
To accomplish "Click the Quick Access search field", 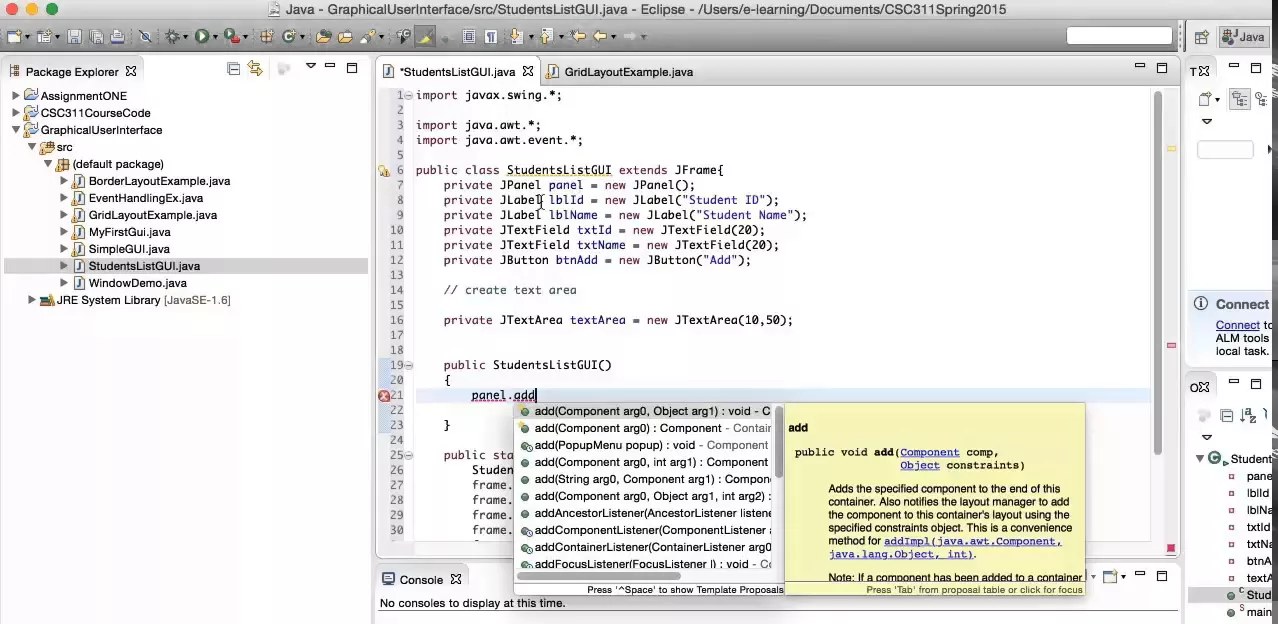I will pos(1119,36).
